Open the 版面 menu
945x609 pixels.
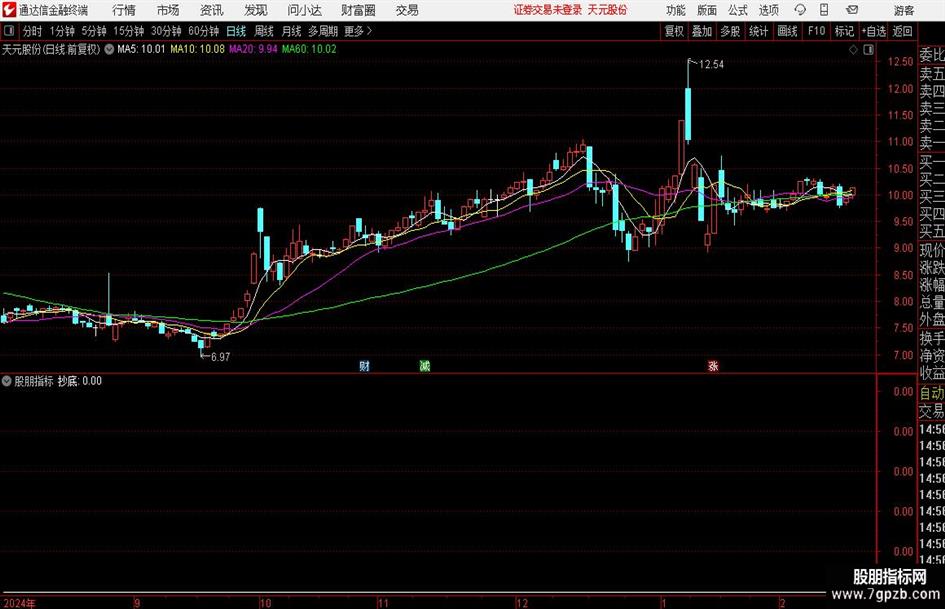706,10
